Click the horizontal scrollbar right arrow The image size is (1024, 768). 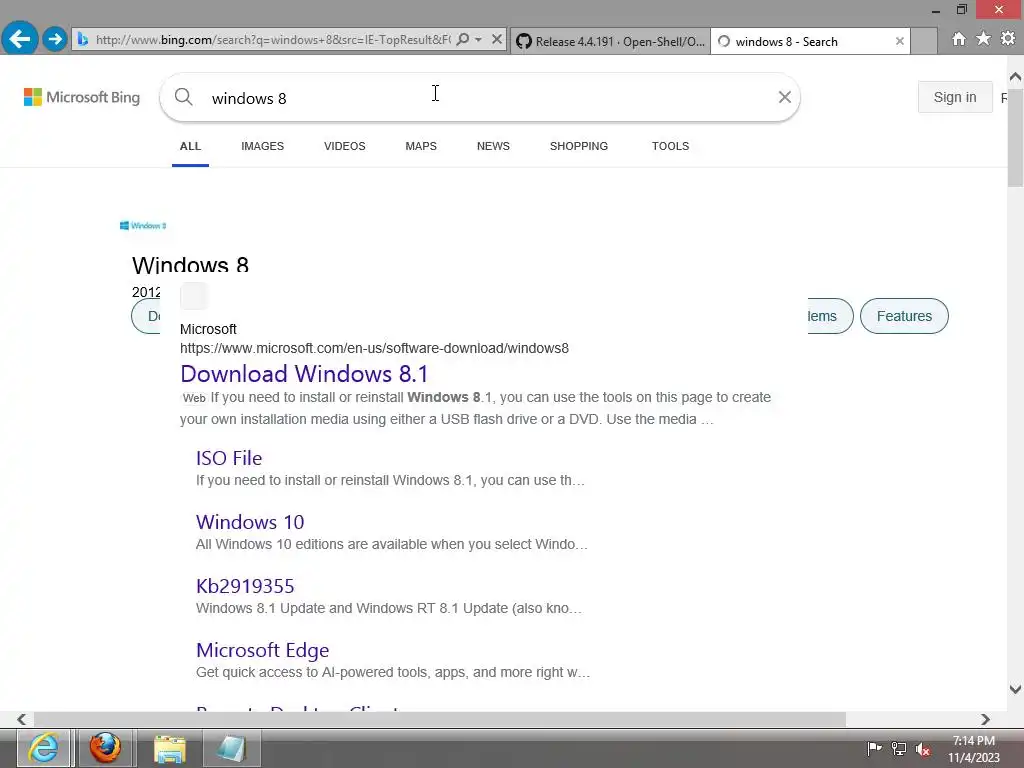click(985, 719)
